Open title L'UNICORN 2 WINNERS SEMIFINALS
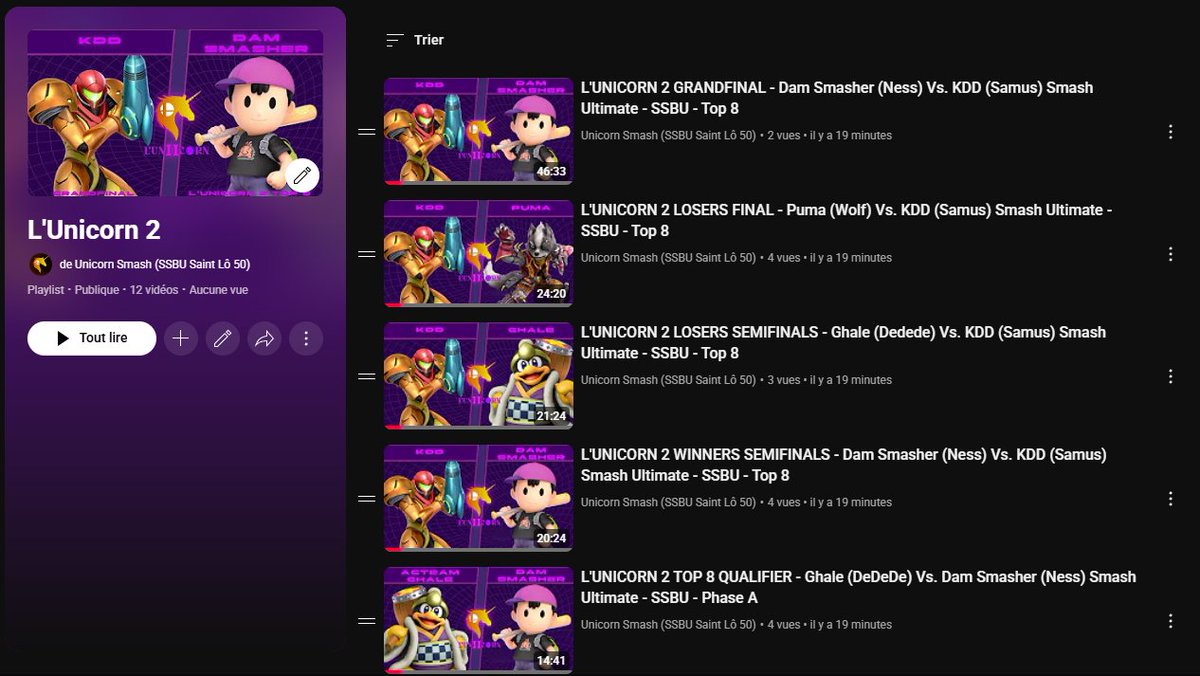The height and width of the screenshot is (676, 1200). [844, 464]
